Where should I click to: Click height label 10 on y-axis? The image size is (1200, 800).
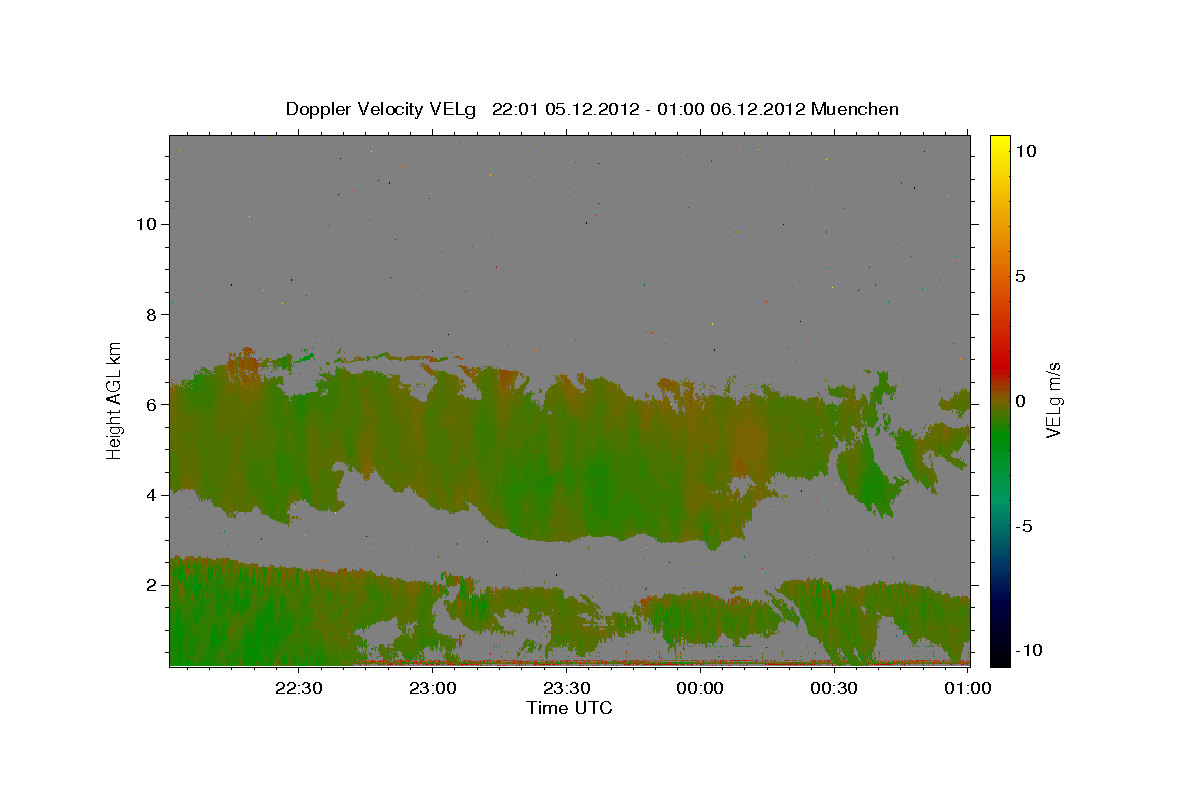145,224
